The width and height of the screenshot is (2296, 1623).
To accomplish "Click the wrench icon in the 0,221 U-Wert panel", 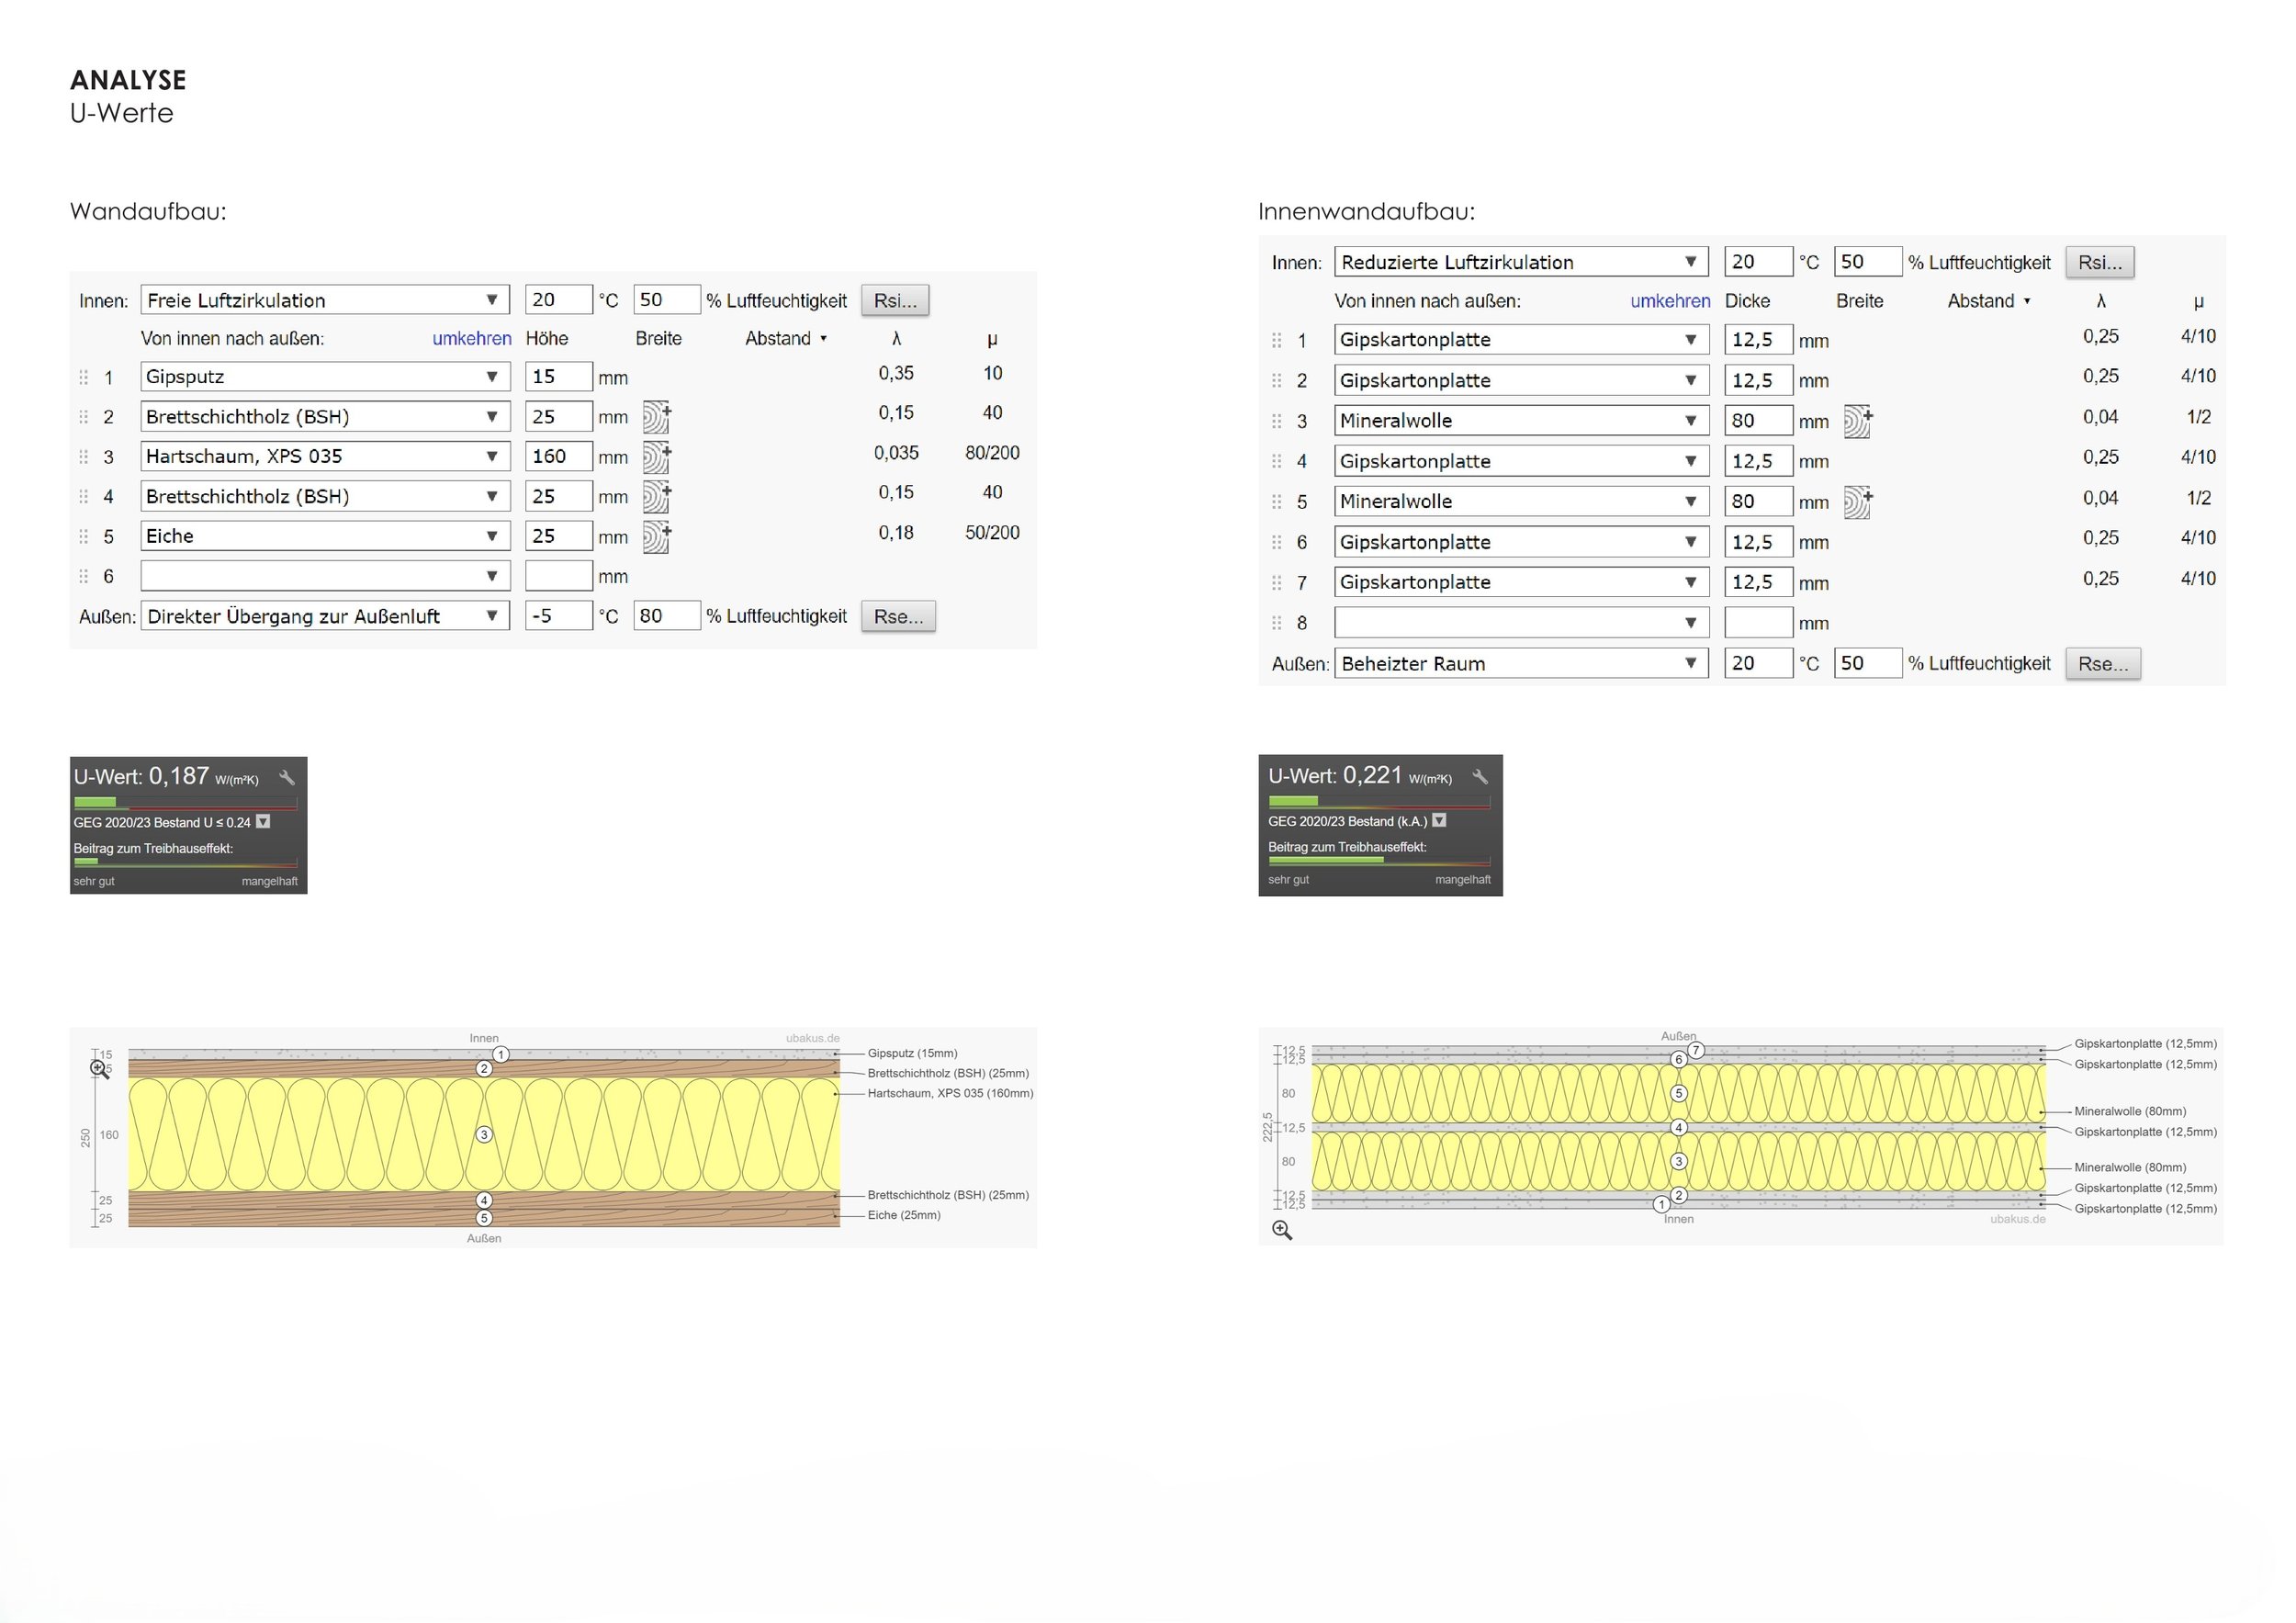I will (1480, 777).
